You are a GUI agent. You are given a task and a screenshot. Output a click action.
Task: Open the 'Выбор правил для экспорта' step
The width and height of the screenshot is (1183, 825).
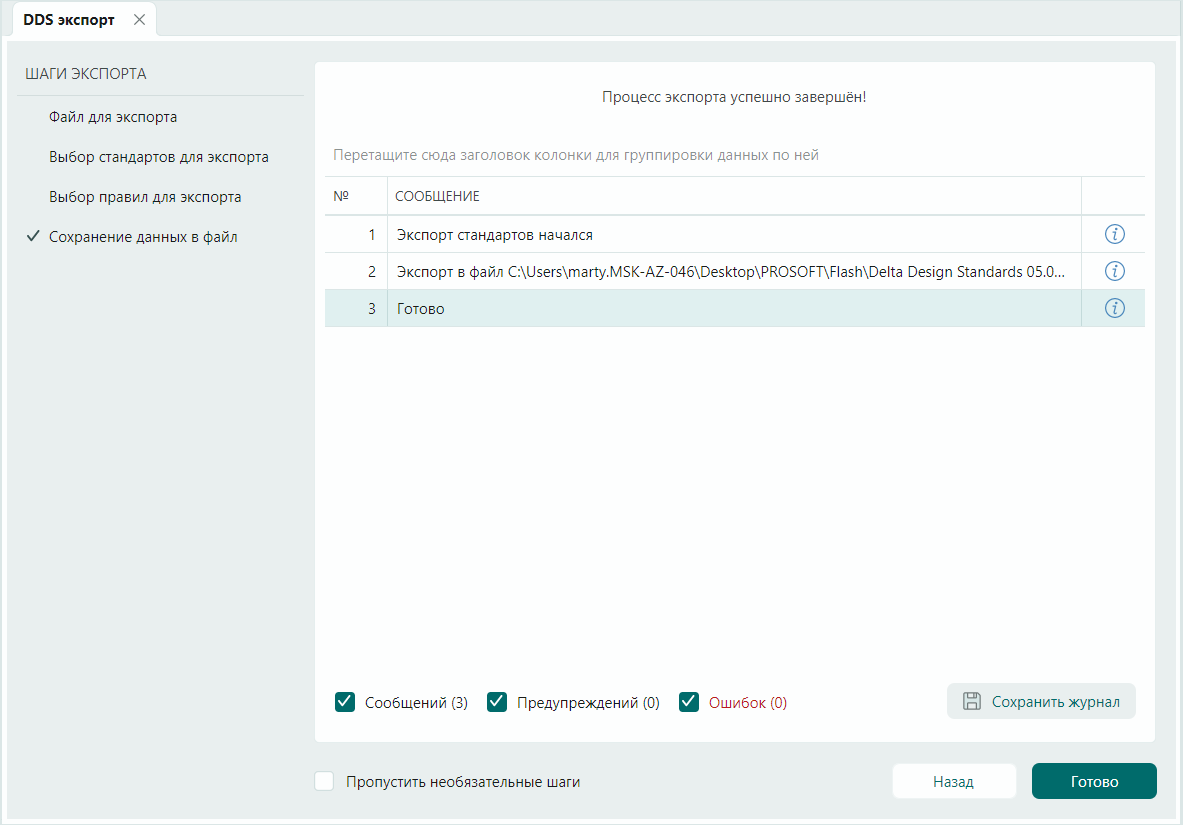coord(145,197)
